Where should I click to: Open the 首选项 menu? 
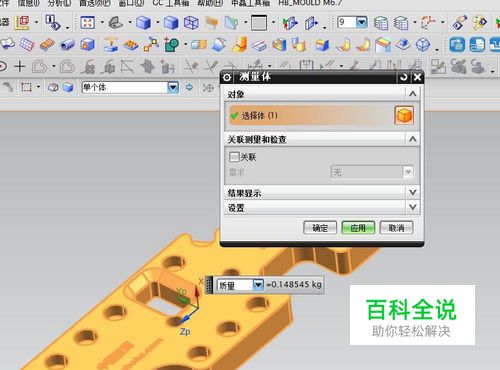[95, 3]
